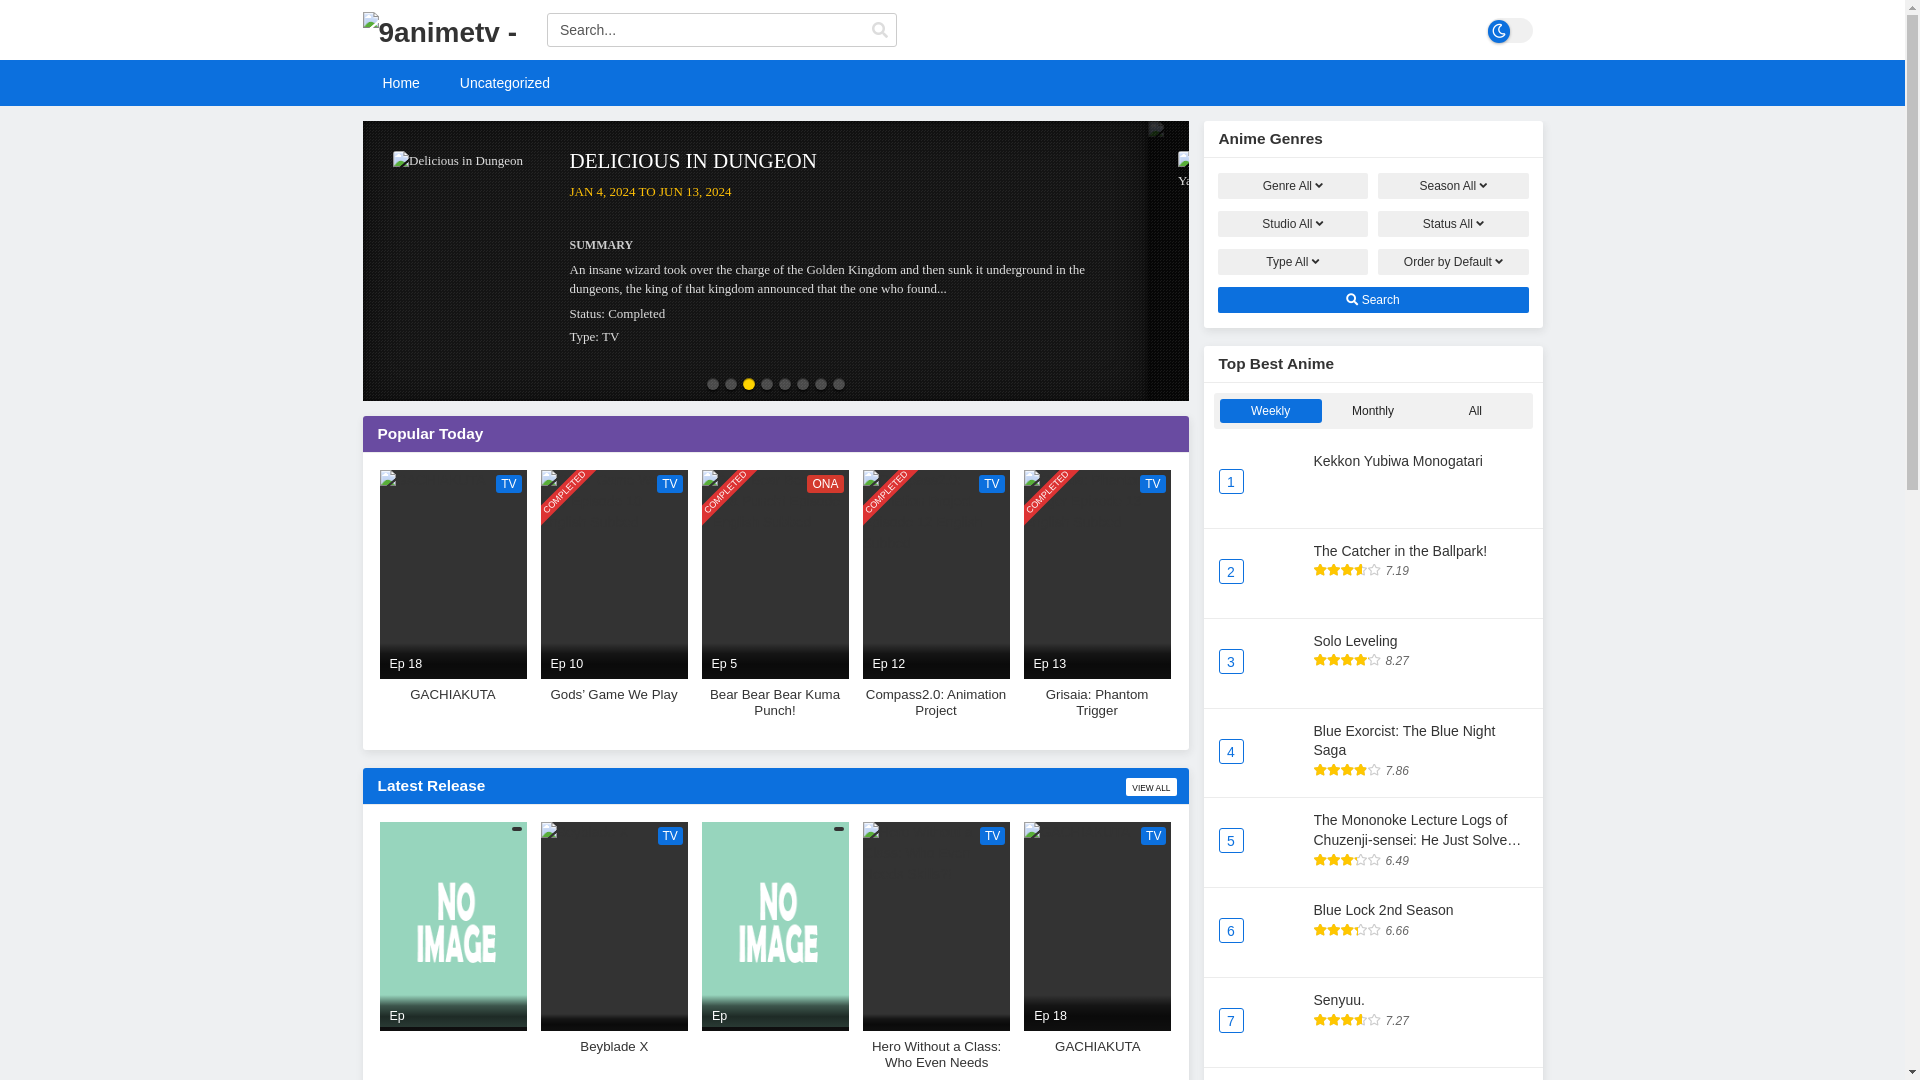Select the third carousel slide dot
Screen dimensions: 1920x1080
coord(749,384)
